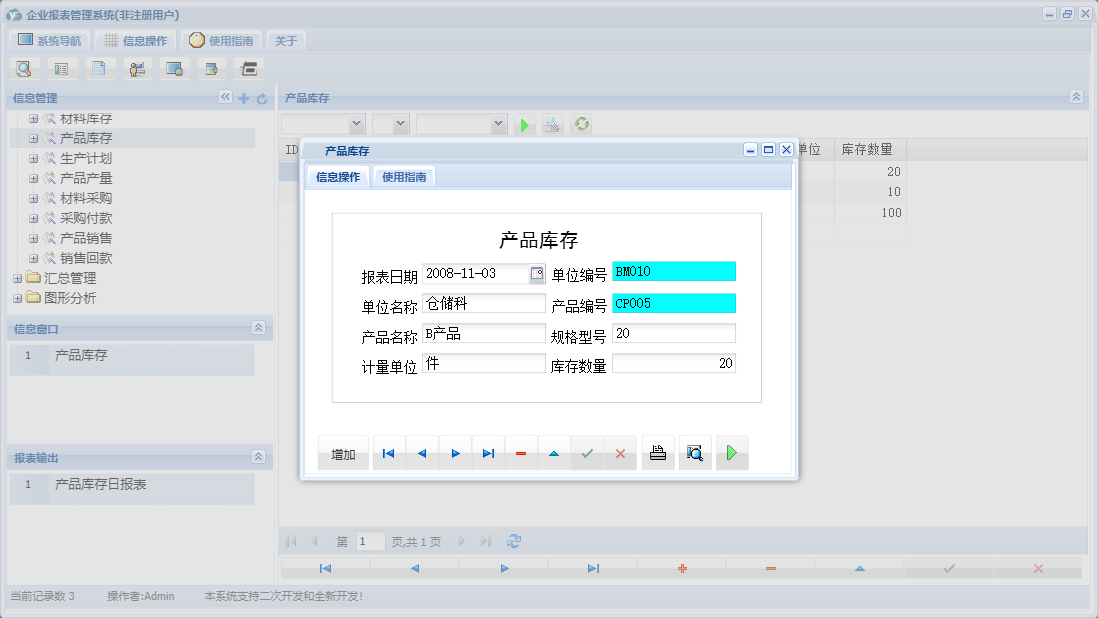This screenshot has height=618, width=1098.
Task: Click the stacked pages toolbar icon
Action: (249, 69)
